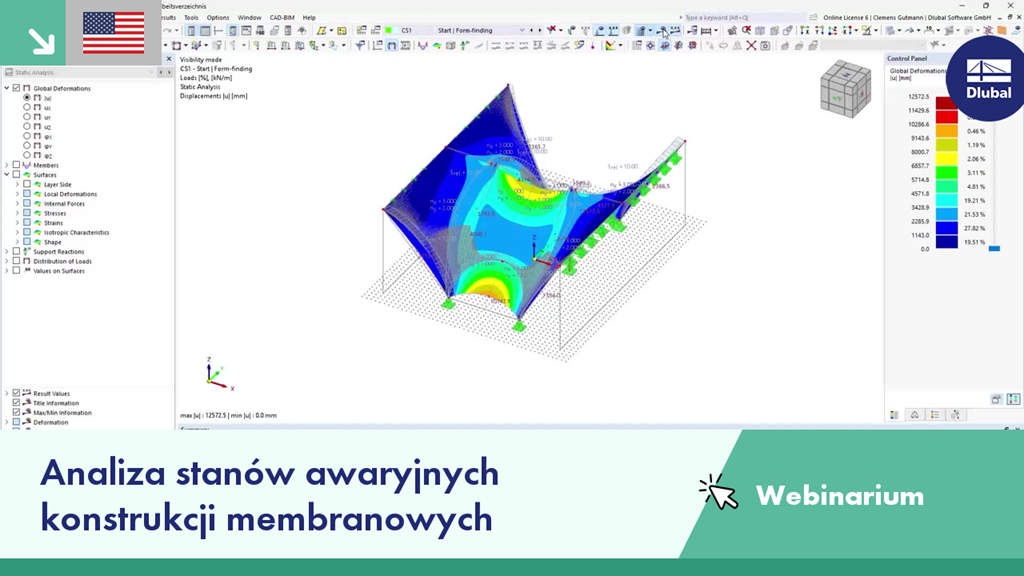Viewport: 1024px width, 576px height.
Task: Go to next load case arrow
Action: (539, 30)
